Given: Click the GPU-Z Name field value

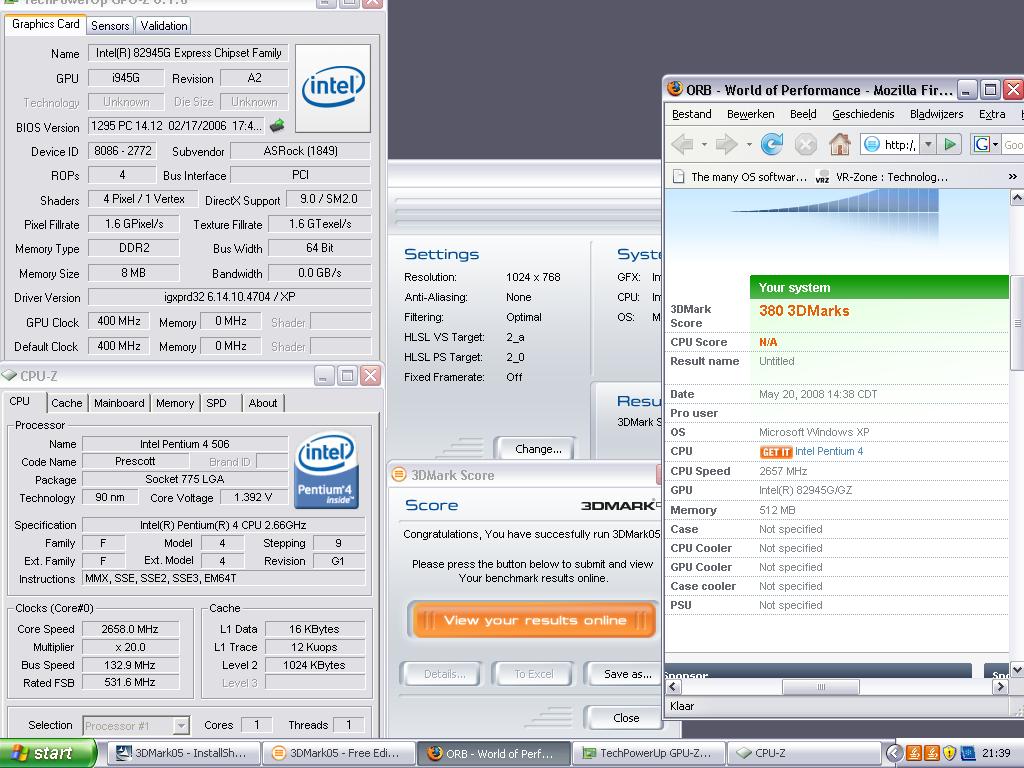Looking at the screenshot, I should 188,53.
